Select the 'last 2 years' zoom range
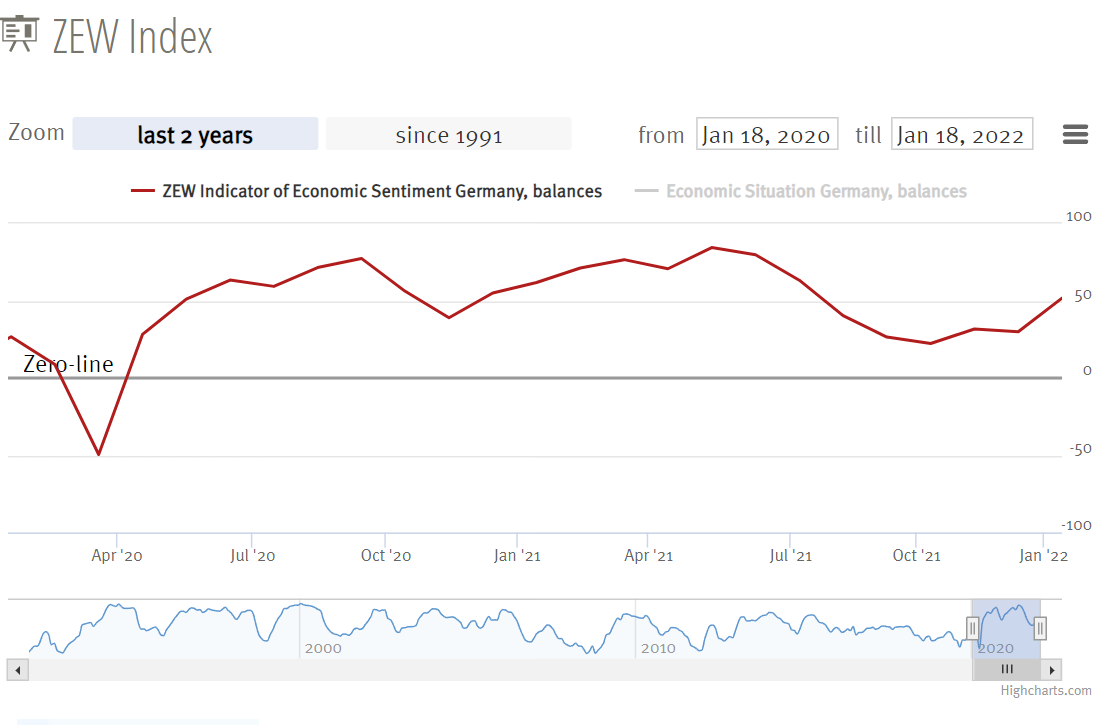 (195, 134)
